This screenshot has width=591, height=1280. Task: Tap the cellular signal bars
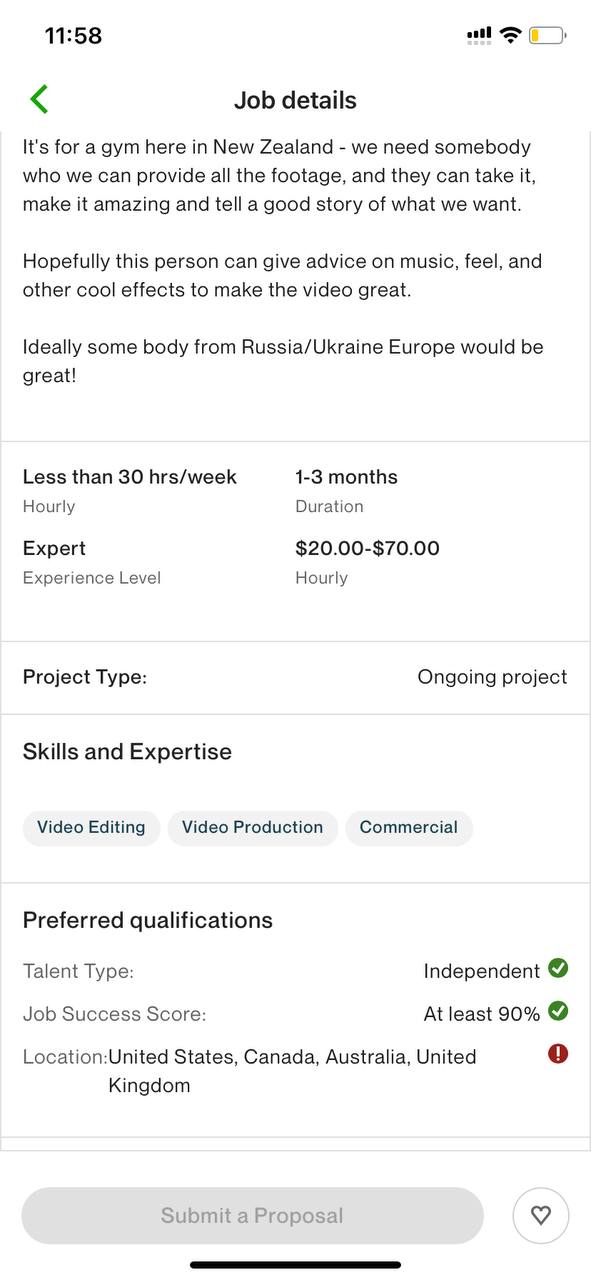tap(479, 36)
